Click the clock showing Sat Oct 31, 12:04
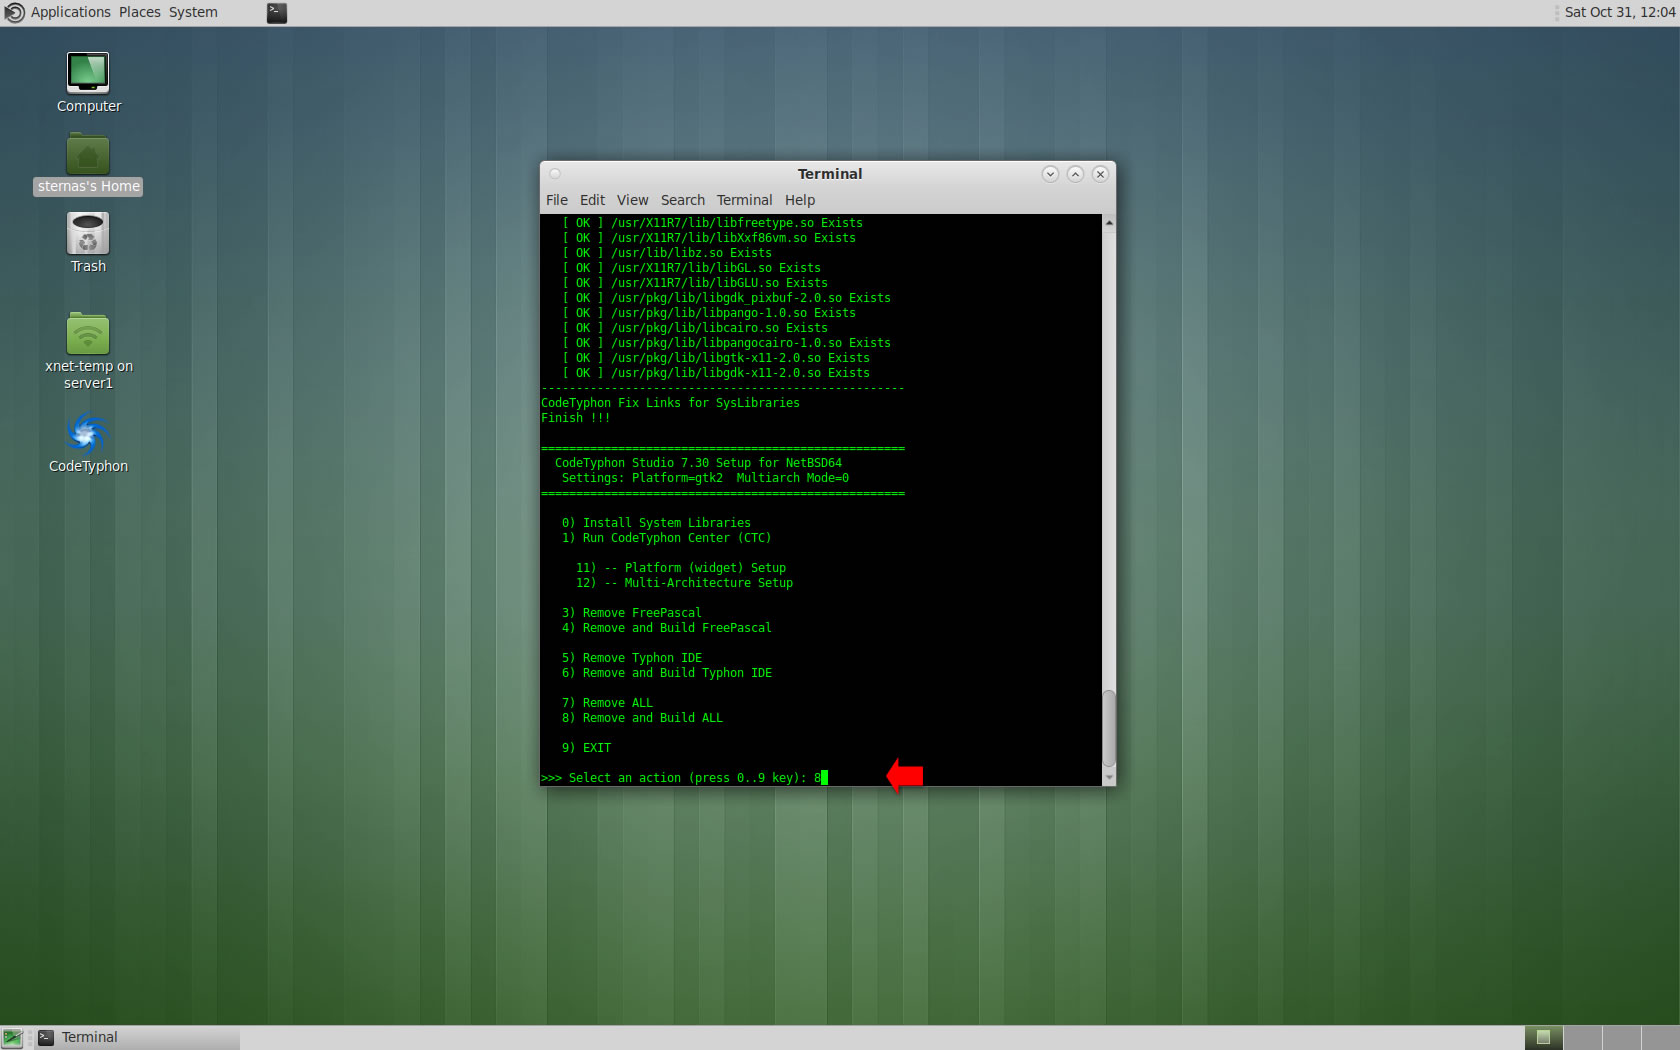 [x=1619, y=13]
